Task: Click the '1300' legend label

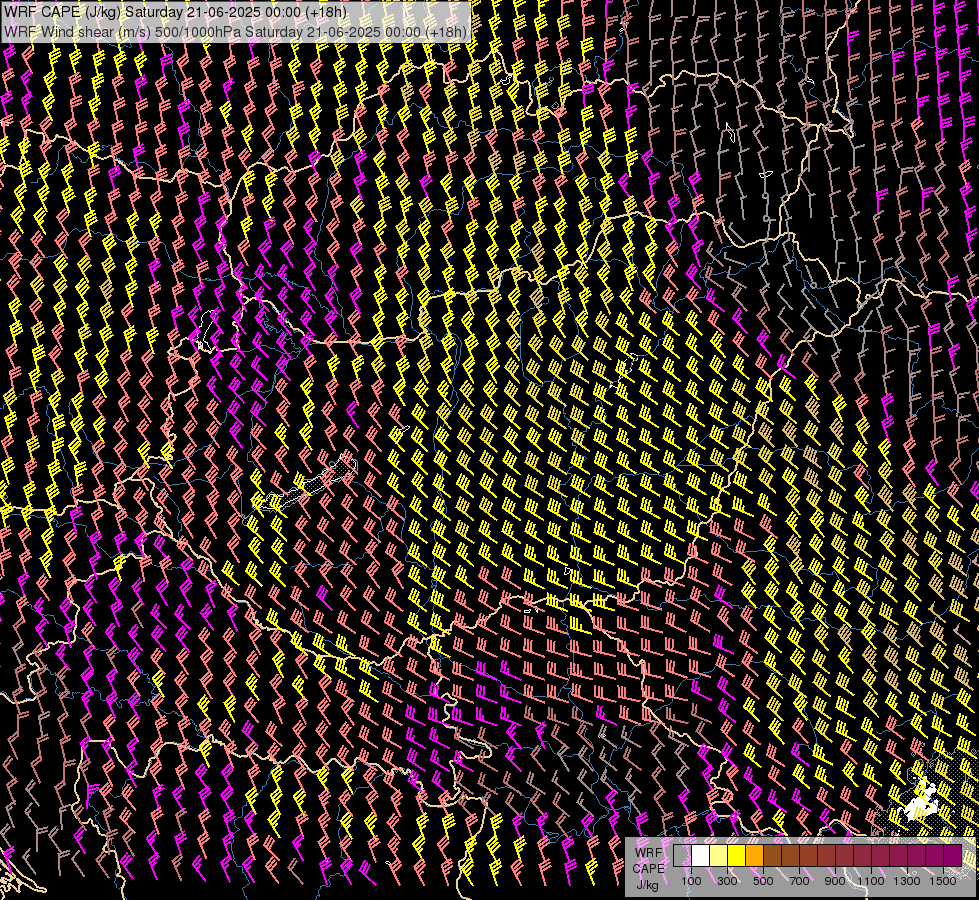Action: [907, 881]
